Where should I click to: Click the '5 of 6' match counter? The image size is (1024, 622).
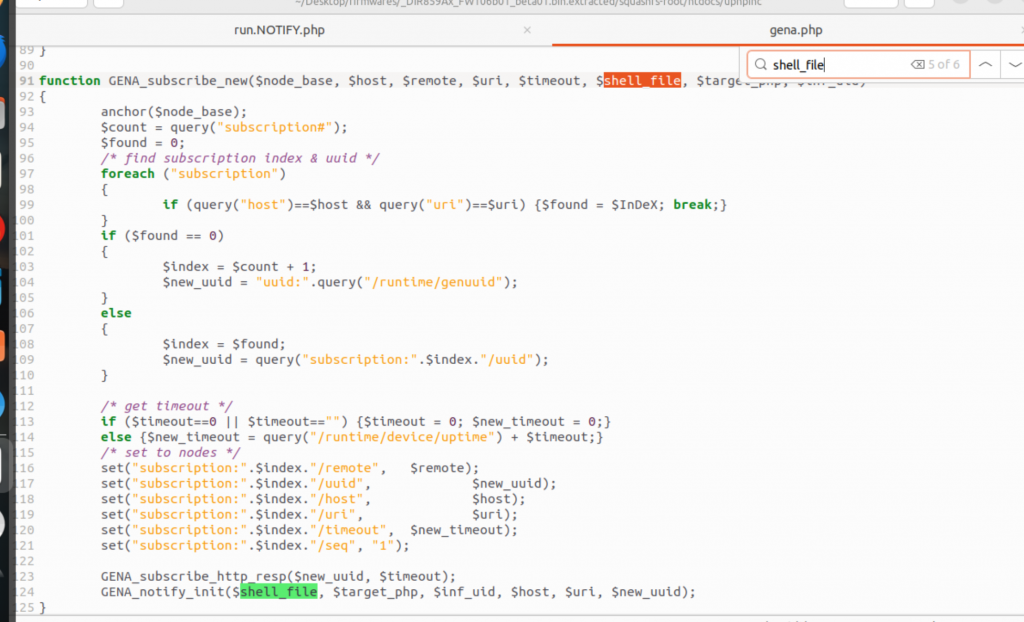click(943, 65)
